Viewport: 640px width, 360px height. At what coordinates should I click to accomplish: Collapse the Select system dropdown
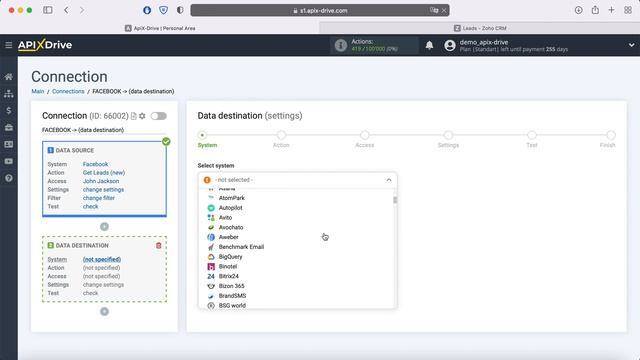coord(389,180)
